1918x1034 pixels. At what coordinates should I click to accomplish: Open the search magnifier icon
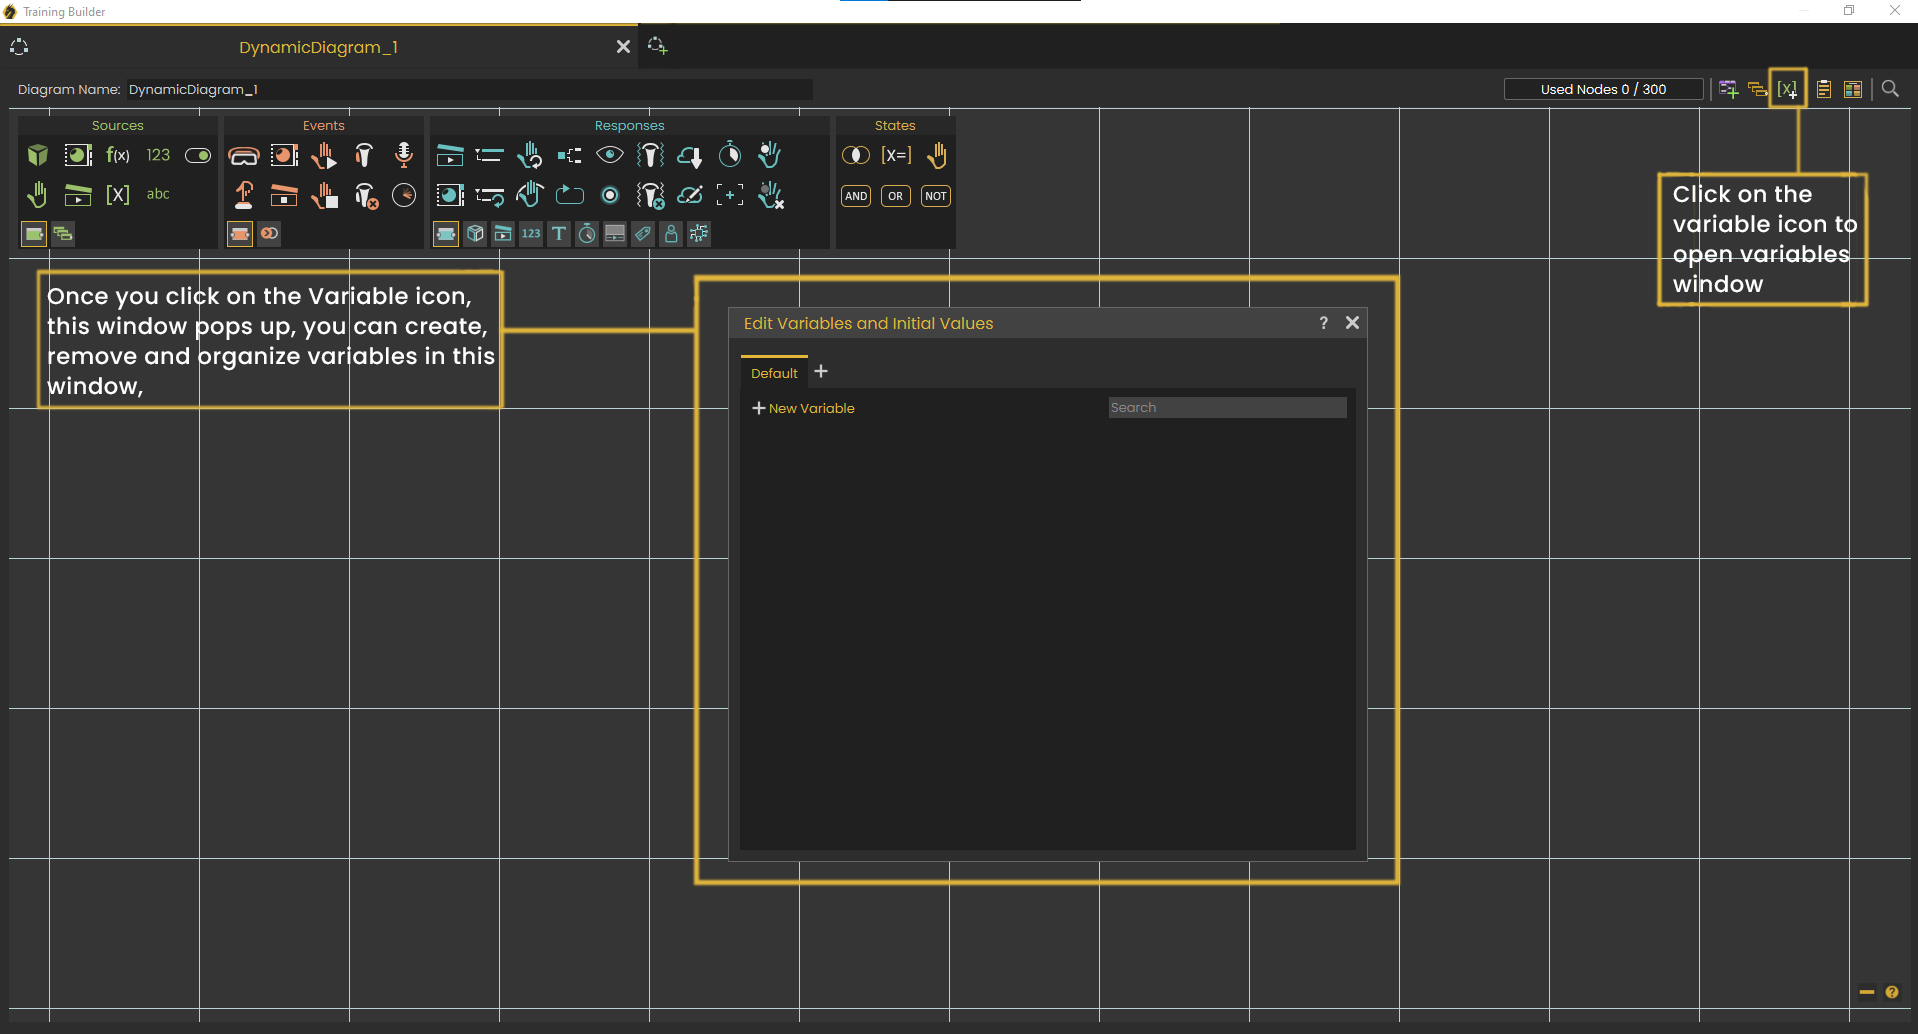point(1890,89)
